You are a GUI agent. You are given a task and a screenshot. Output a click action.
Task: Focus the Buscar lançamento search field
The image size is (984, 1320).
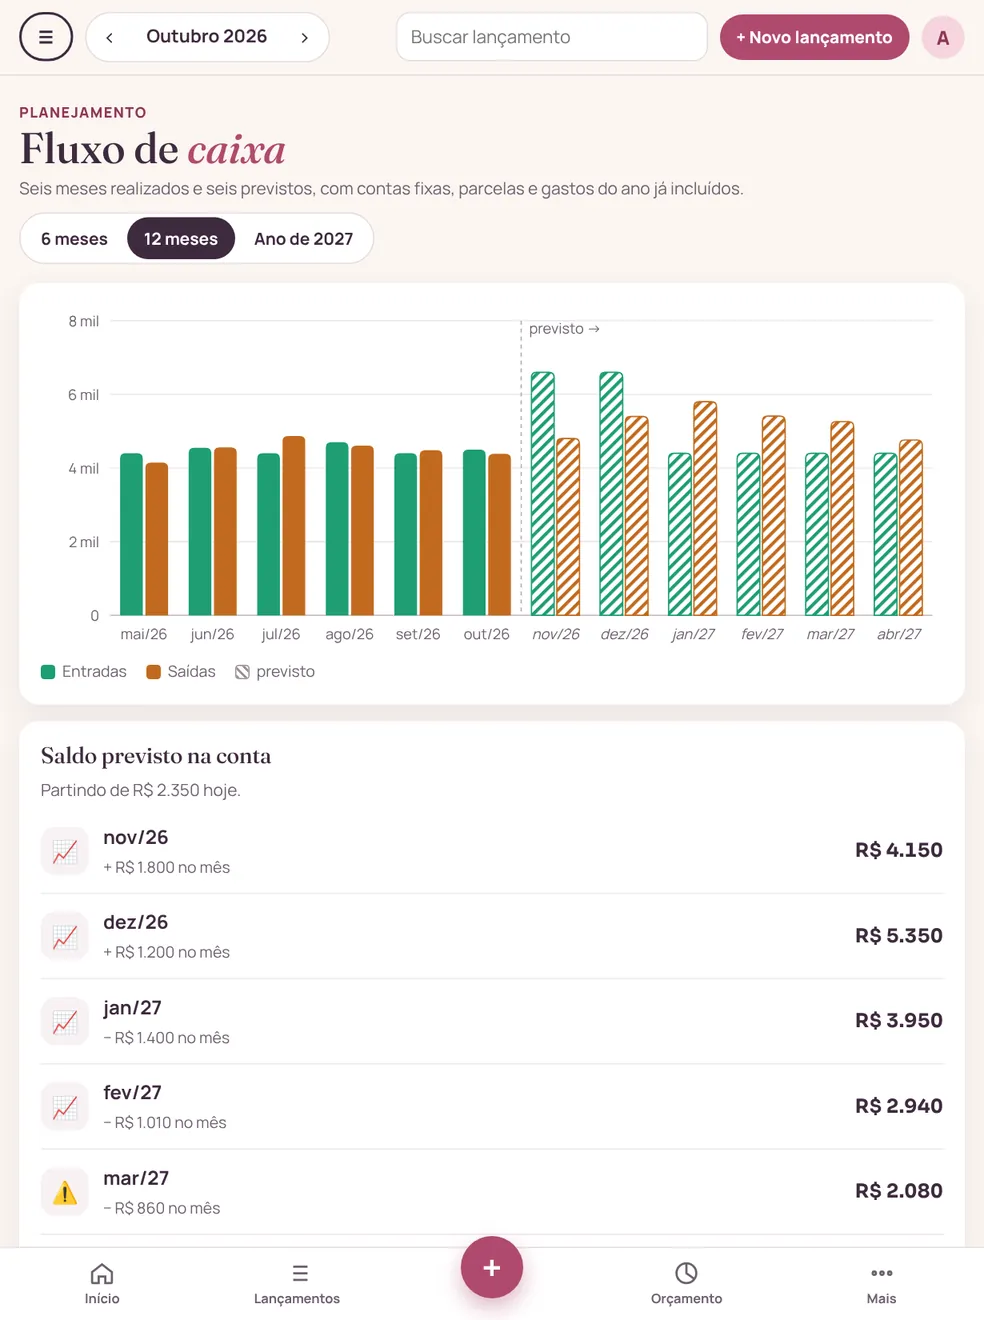(552, 37)
